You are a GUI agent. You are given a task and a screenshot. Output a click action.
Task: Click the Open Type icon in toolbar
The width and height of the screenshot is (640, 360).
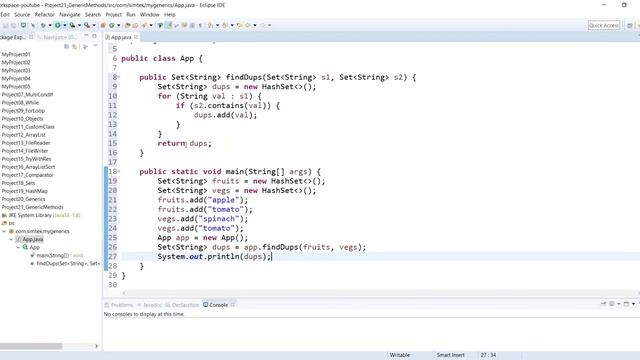tap(127, 25)
